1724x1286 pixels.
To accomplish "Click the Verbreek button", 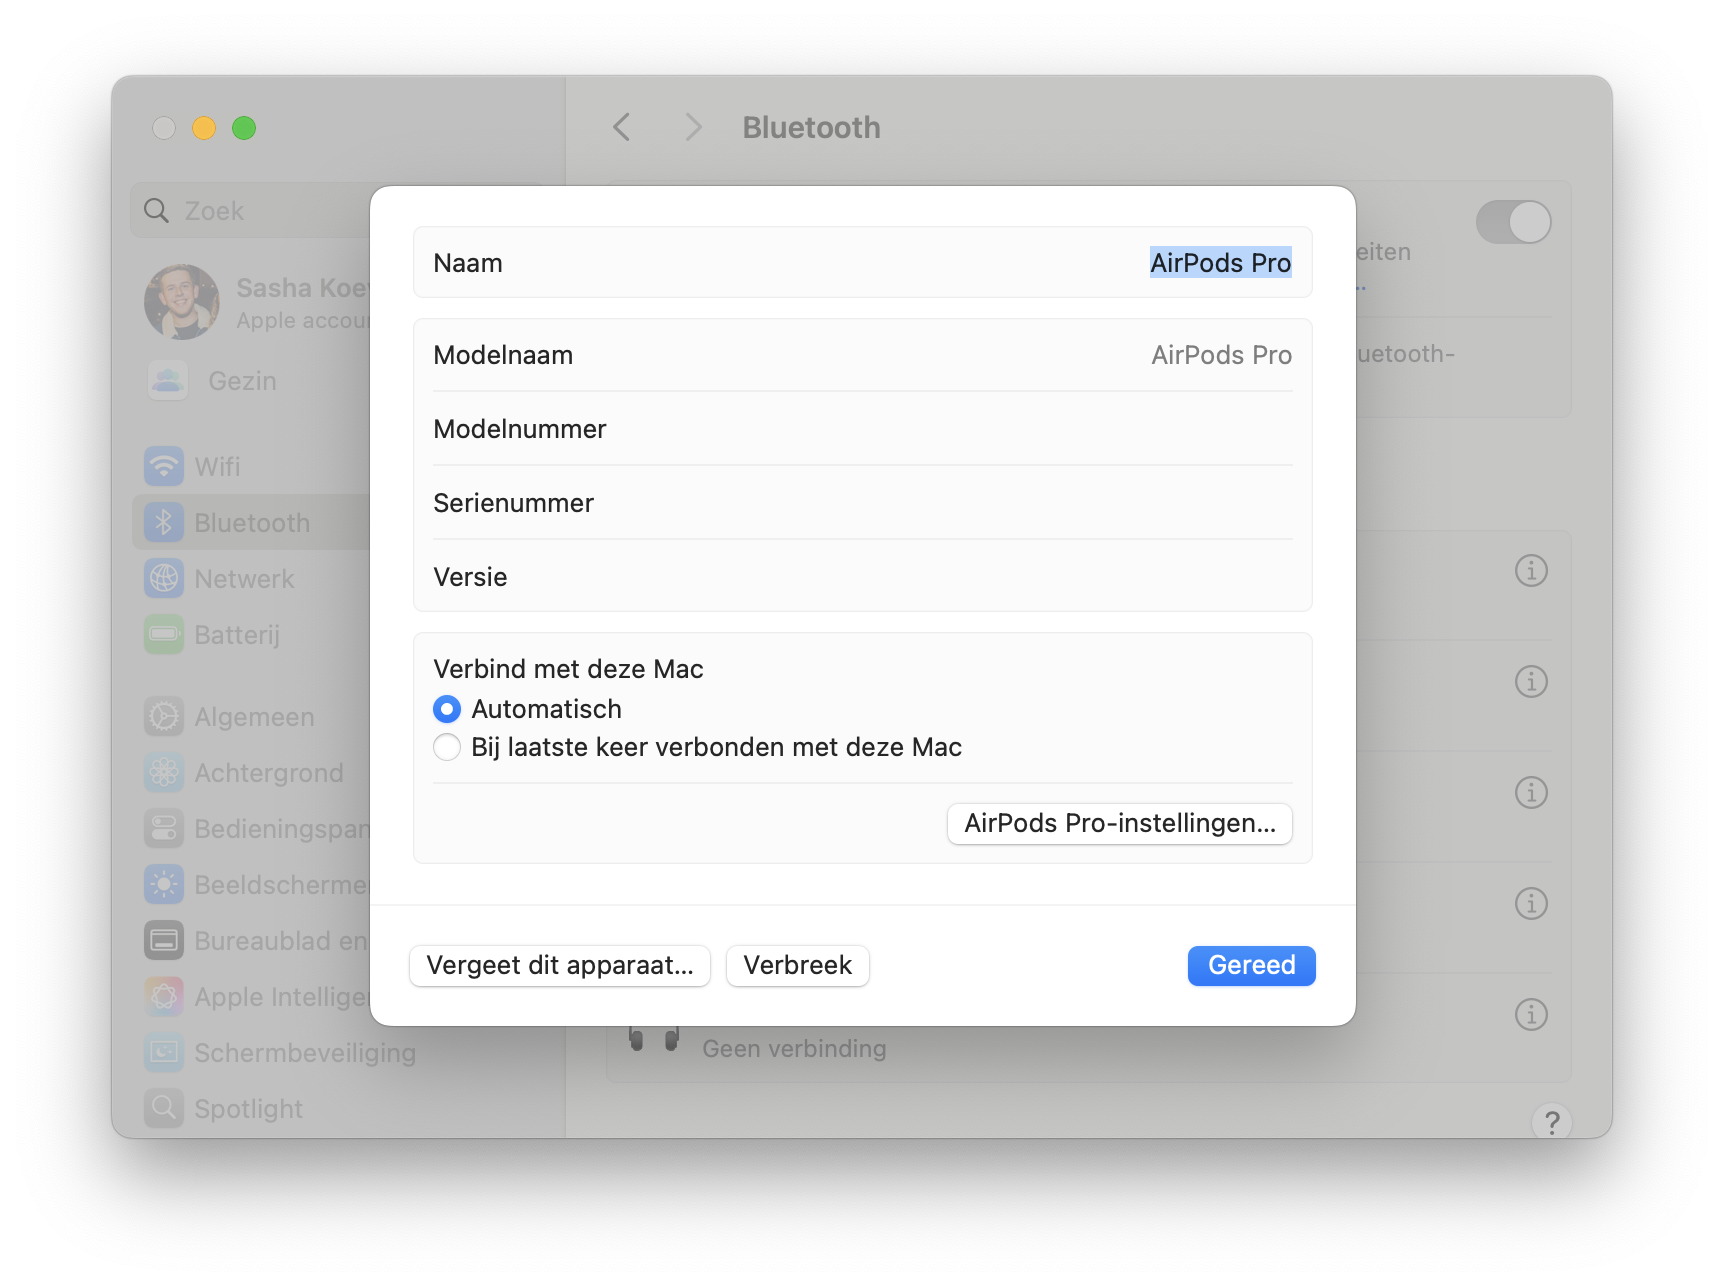I will (798, 965).
